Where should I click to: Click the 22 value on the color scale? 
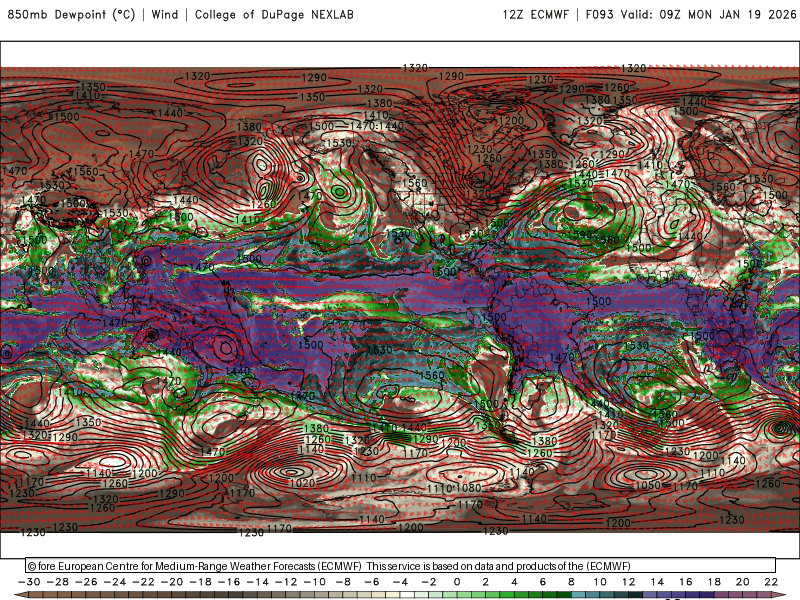(771, 582)
